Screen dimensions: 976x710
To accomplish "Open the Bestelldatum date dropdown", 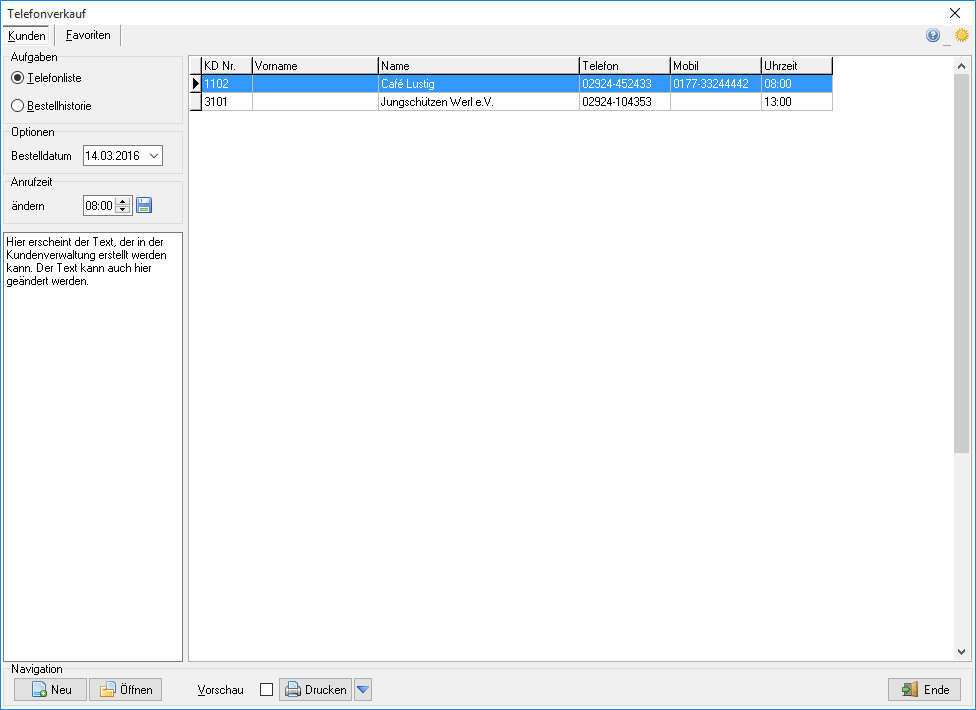I will pyautogui.click(x=154, y=156).
